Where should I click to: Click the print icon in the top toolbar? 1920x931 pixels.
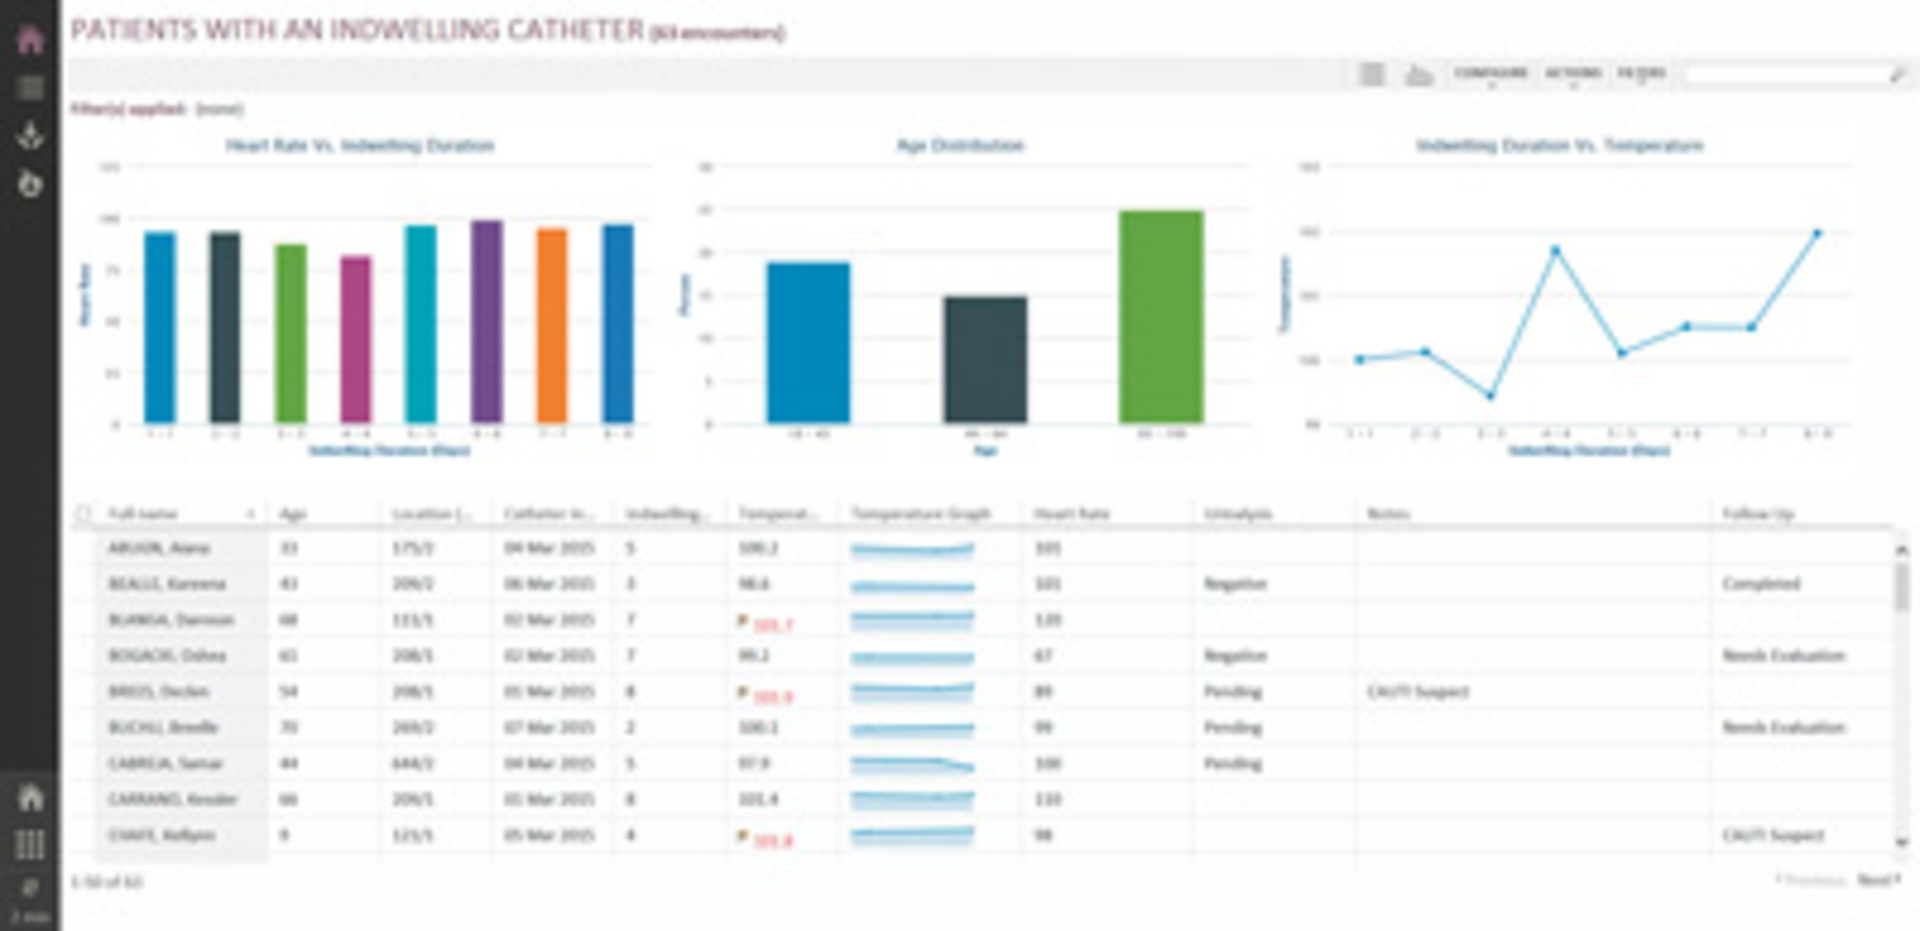(x=1421, y=72)
